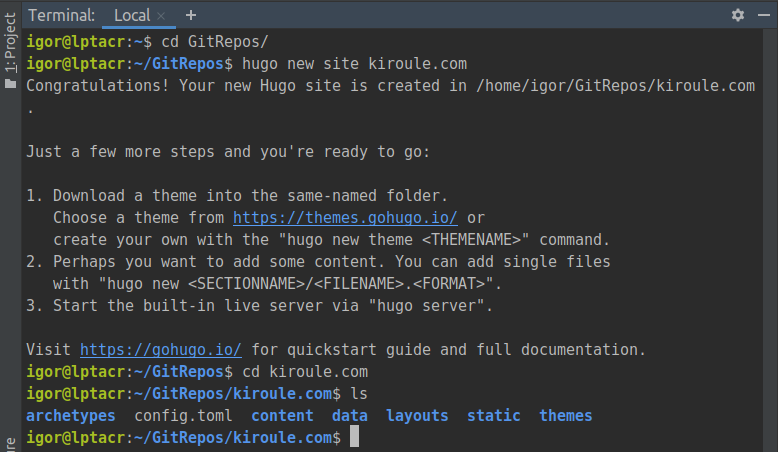Click the 'themes' directory name
Viewport: 778px width, 452px height.
click(x=566, y=416)
